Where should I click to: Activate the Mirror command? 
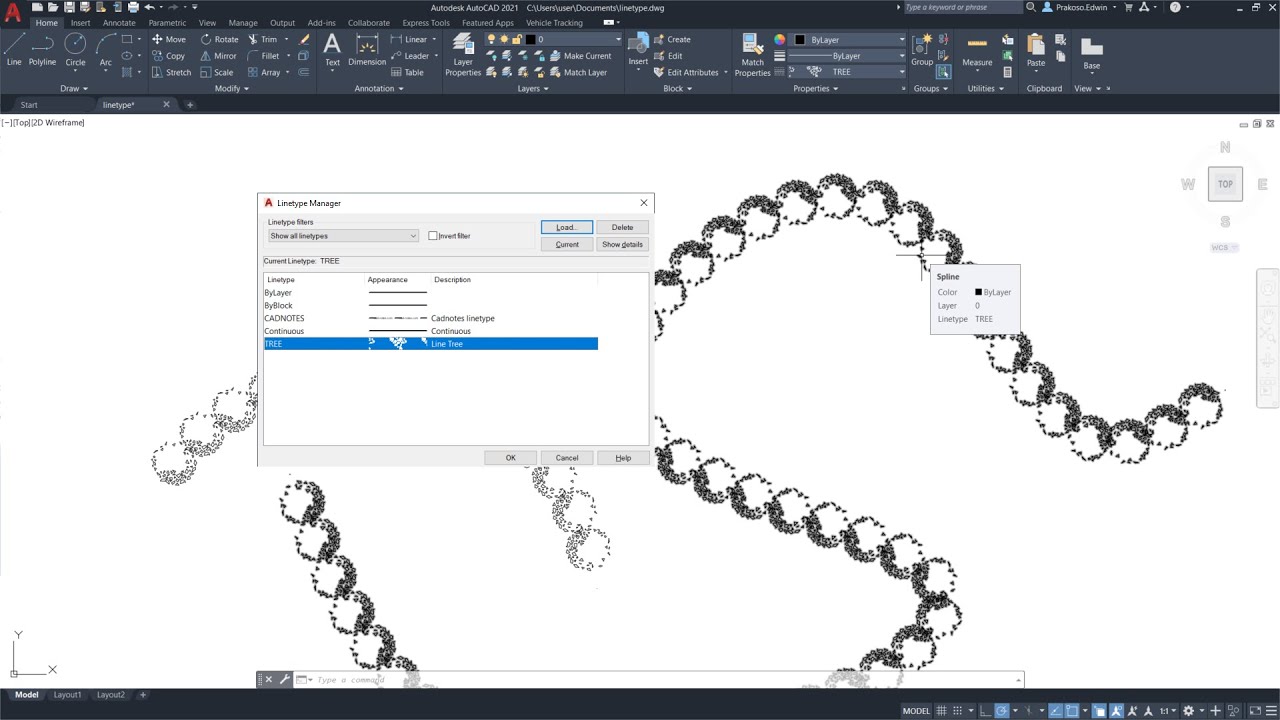(218, 56)
